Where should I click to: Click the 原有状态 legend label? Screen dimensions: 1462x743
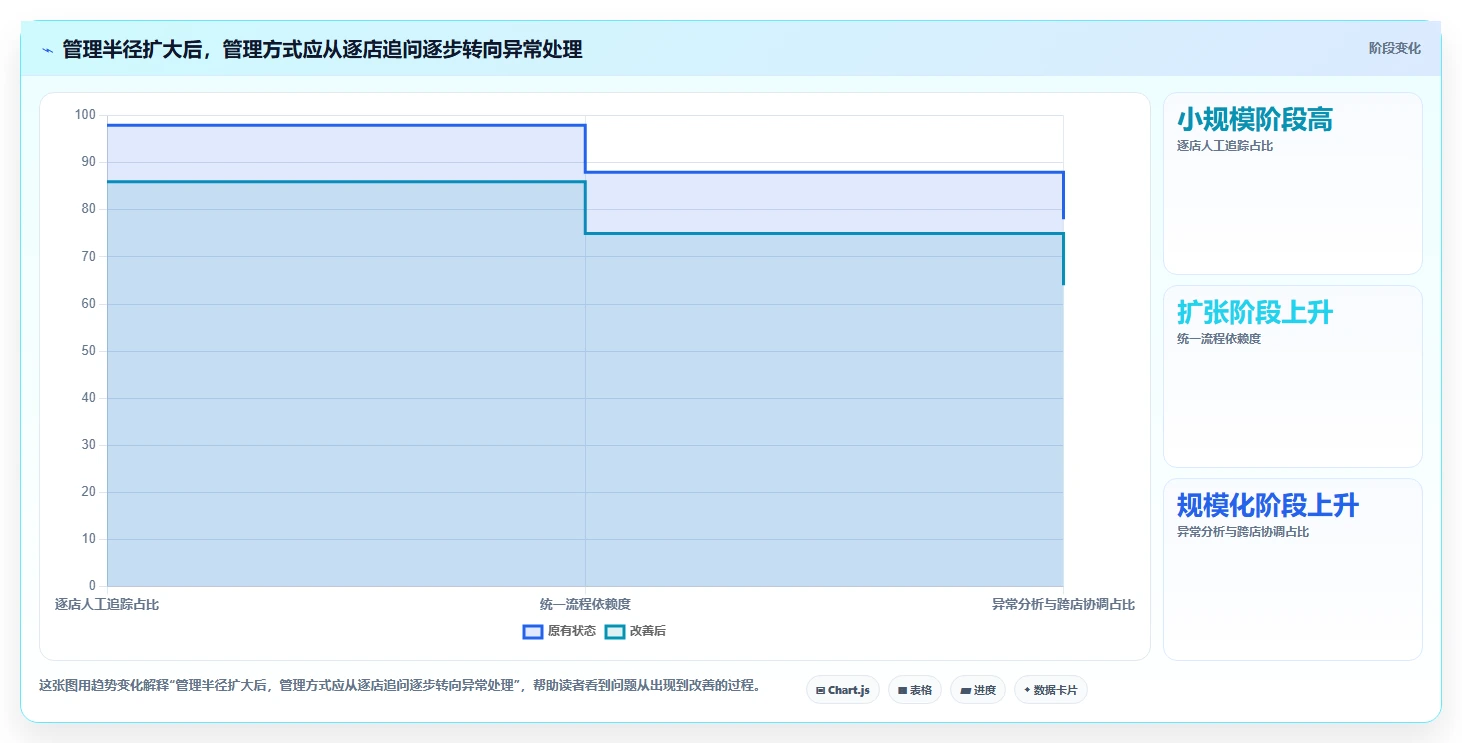pyautogui.click(x=572, y=631)
